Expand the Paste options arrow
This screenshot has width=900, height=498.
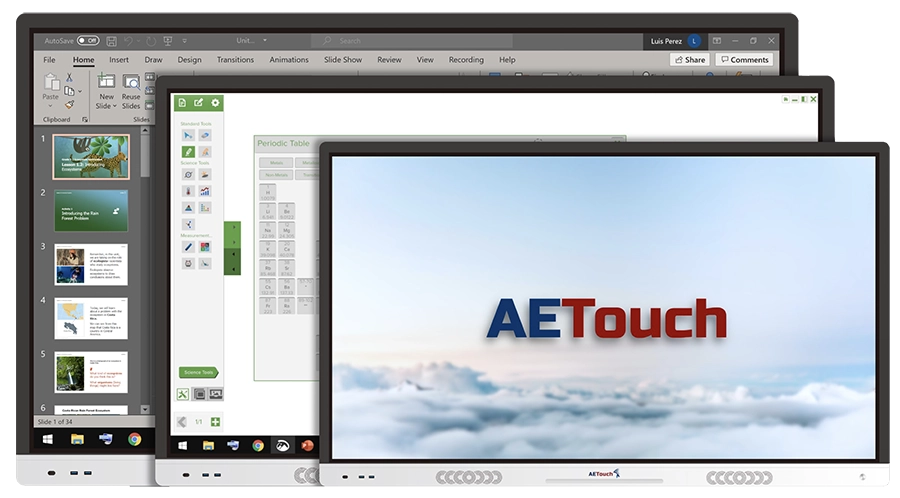[x=51, y=106]
